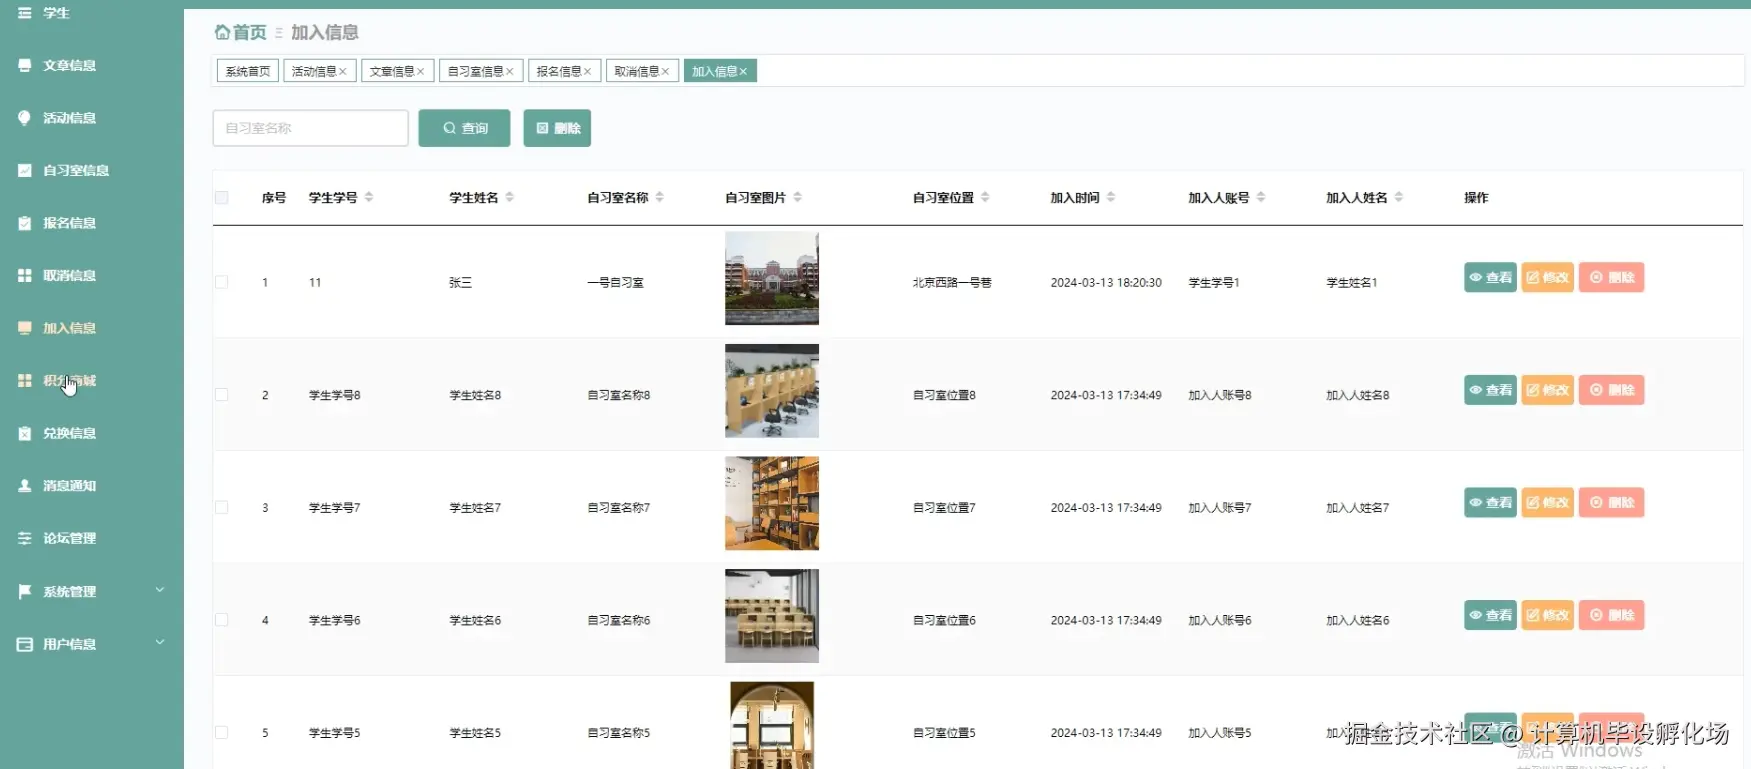Click the 北京西路一号巷 location cell
Image resolution: width=1751 pixels, height=769 pixels.
click(952, 282)
